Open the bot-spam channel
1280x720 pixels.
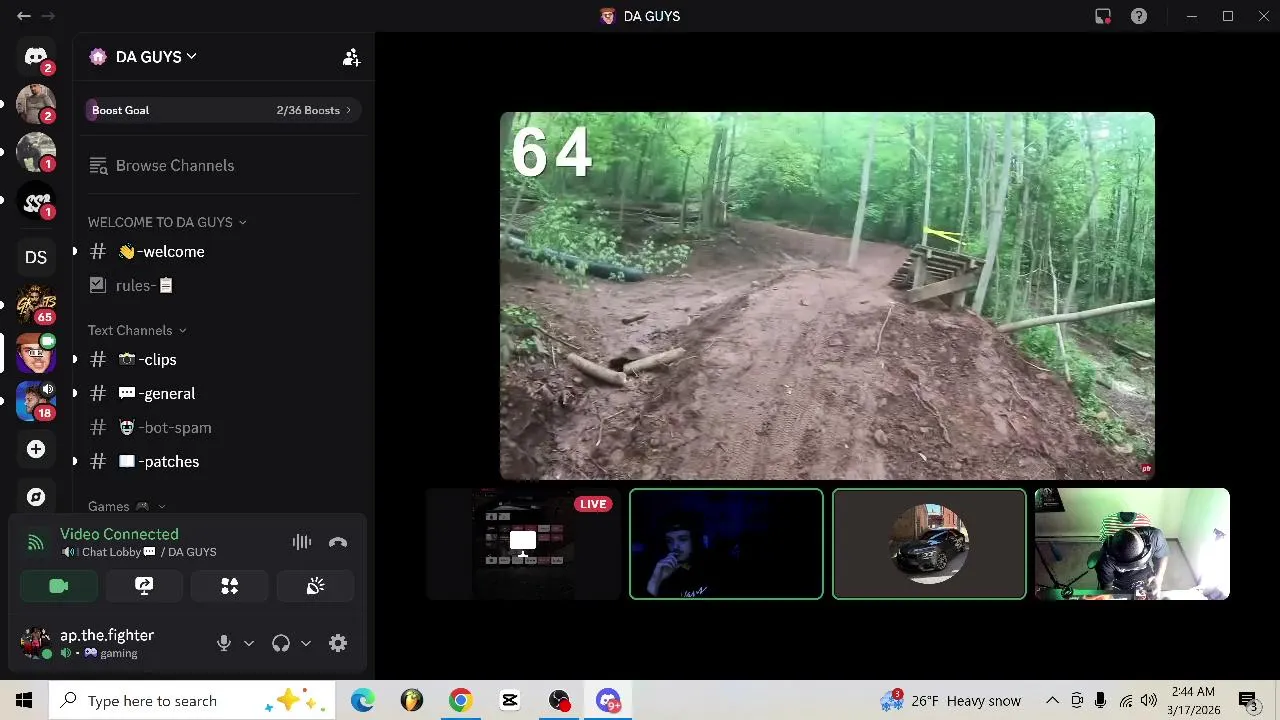click(x=221, y=428)
